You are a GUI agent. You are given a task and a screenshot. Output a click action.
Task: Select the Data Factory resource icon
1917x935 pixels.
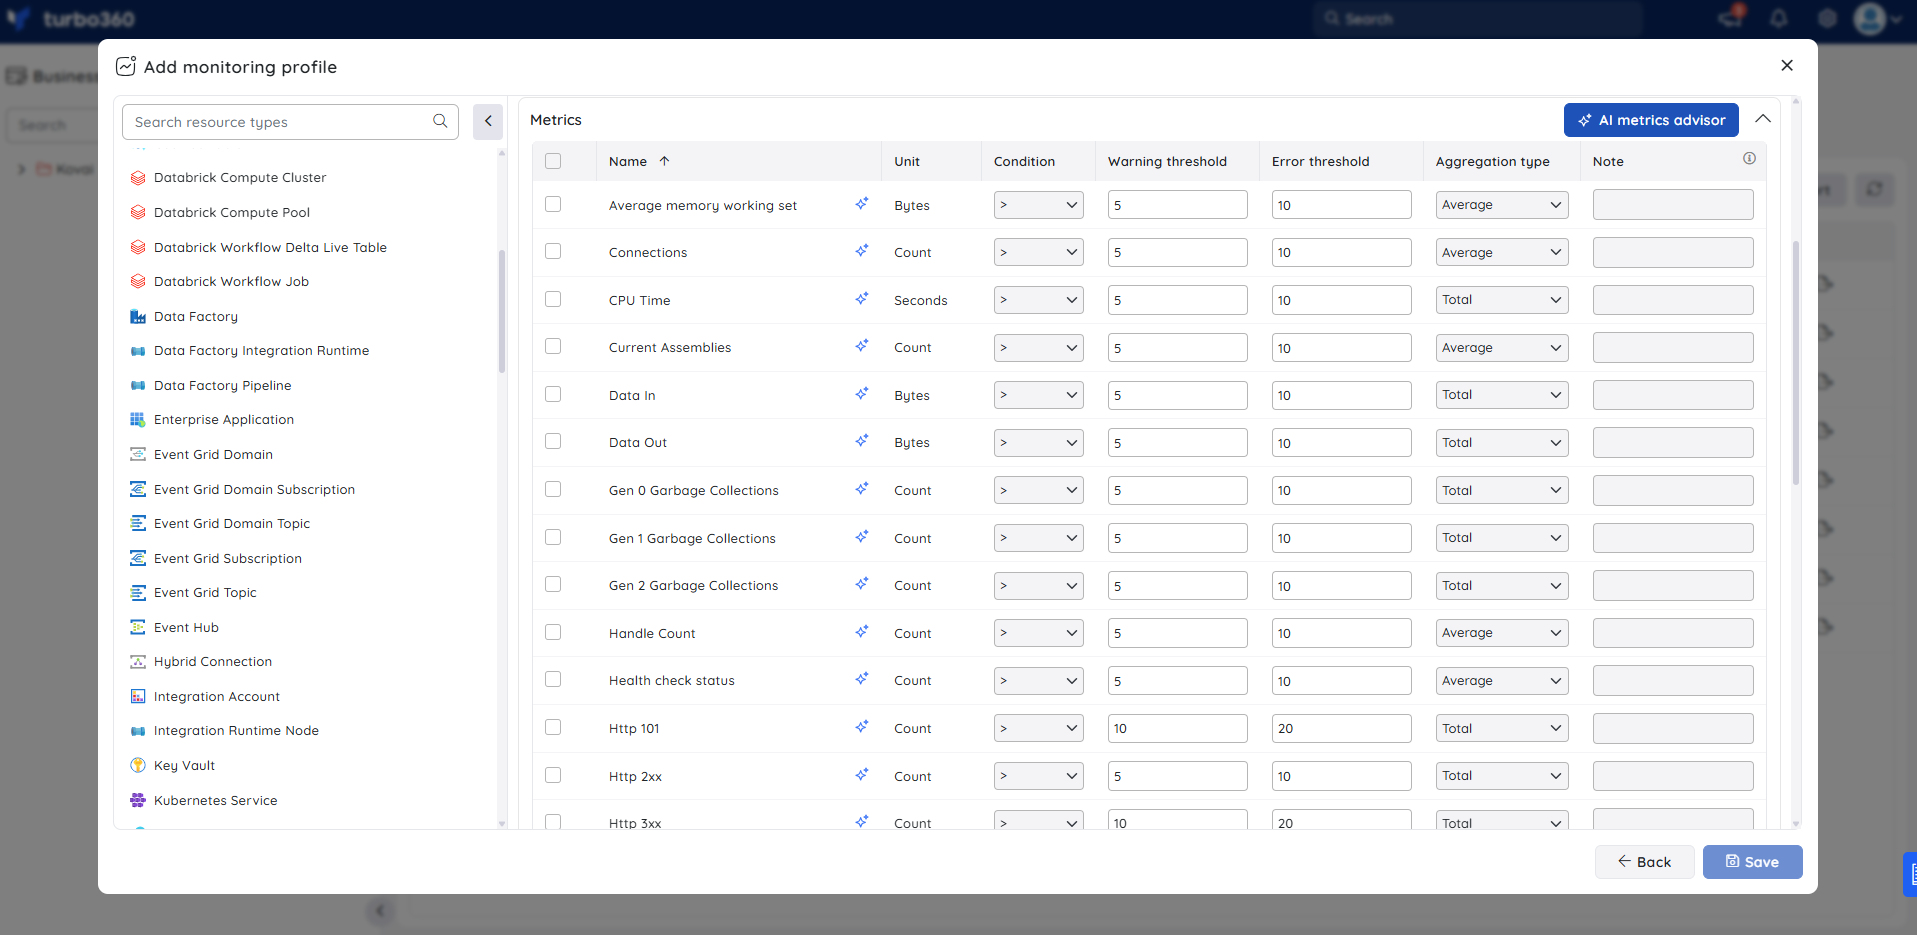click(138, 317)
